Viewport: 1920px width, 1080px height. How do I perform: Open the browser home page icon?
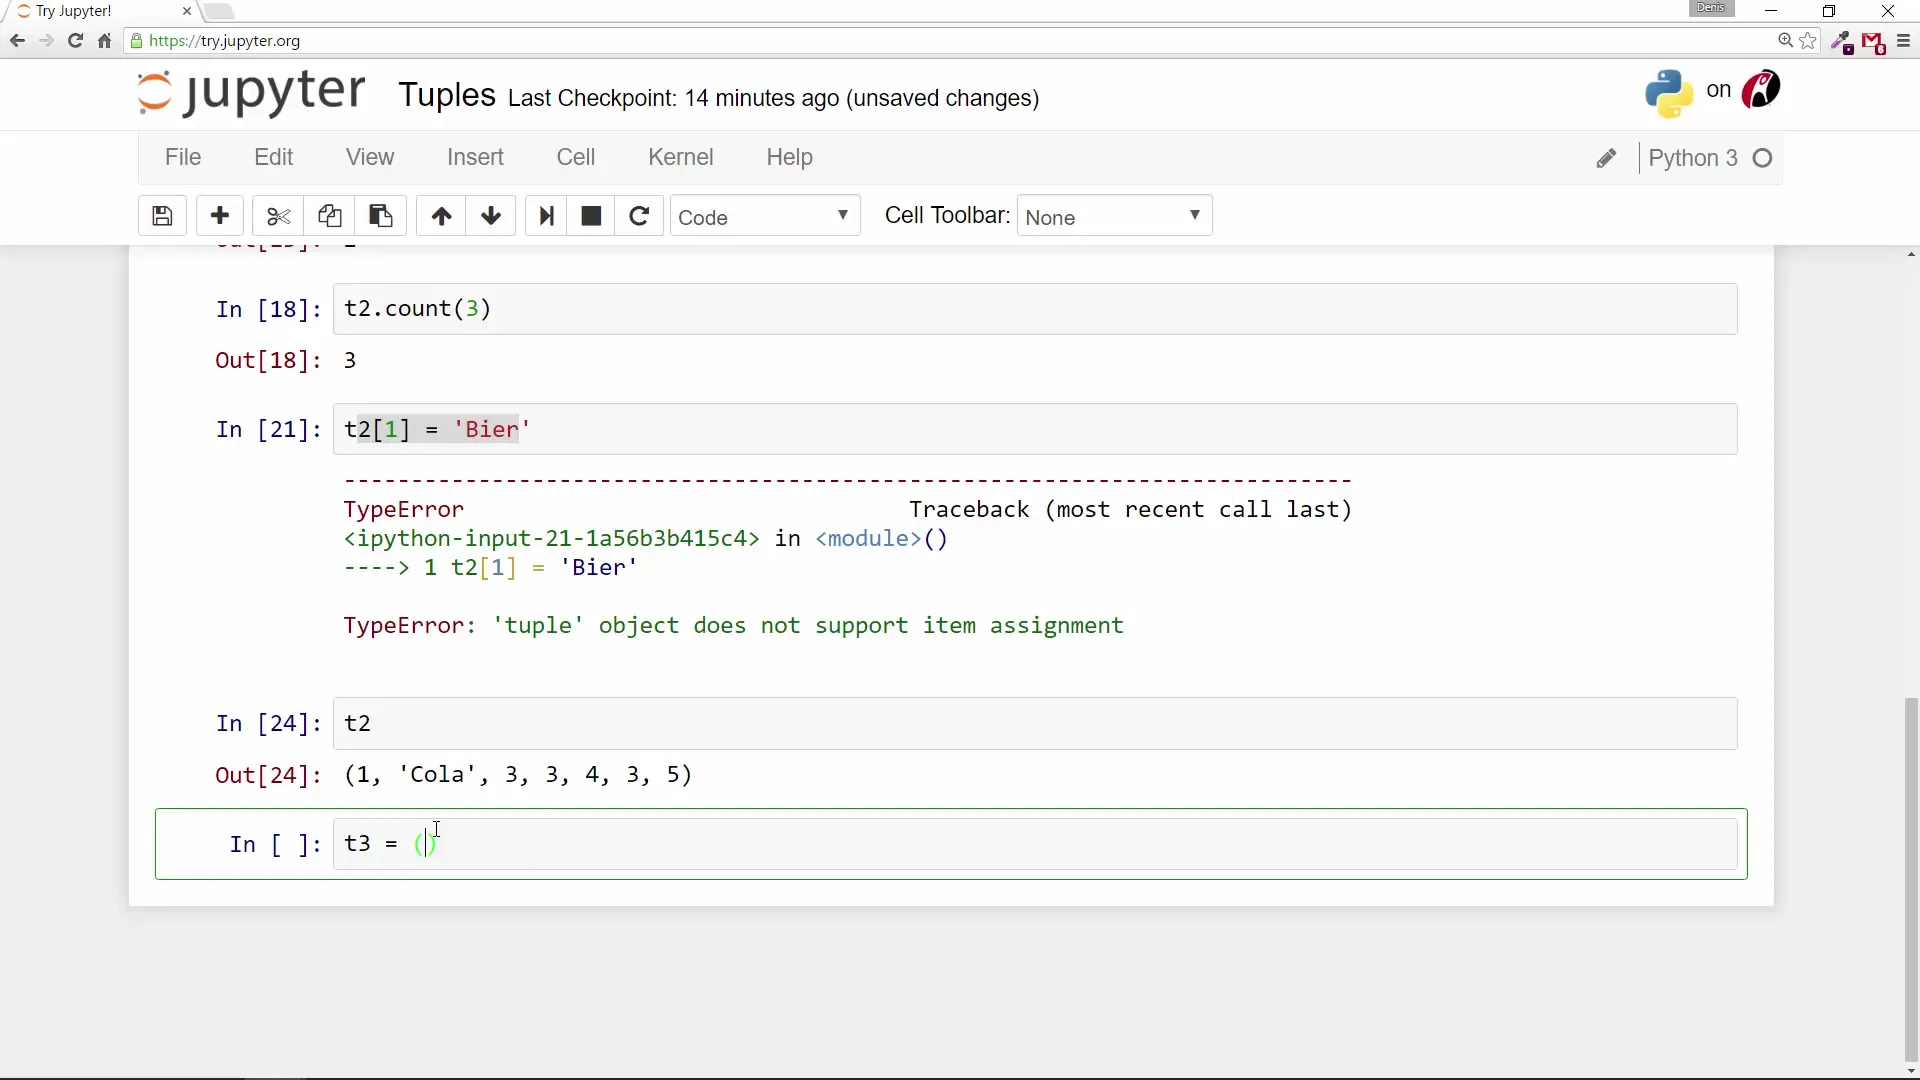104,41
